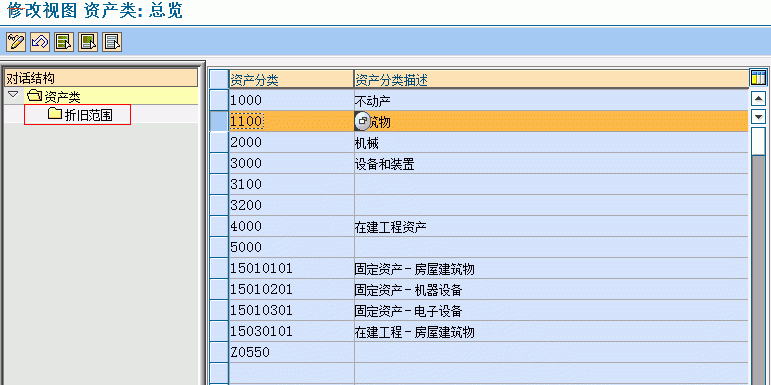Select row marker for asset class 5000
Image resolution: width=771 pixels, height=385 pixels.
coord(219,247)
